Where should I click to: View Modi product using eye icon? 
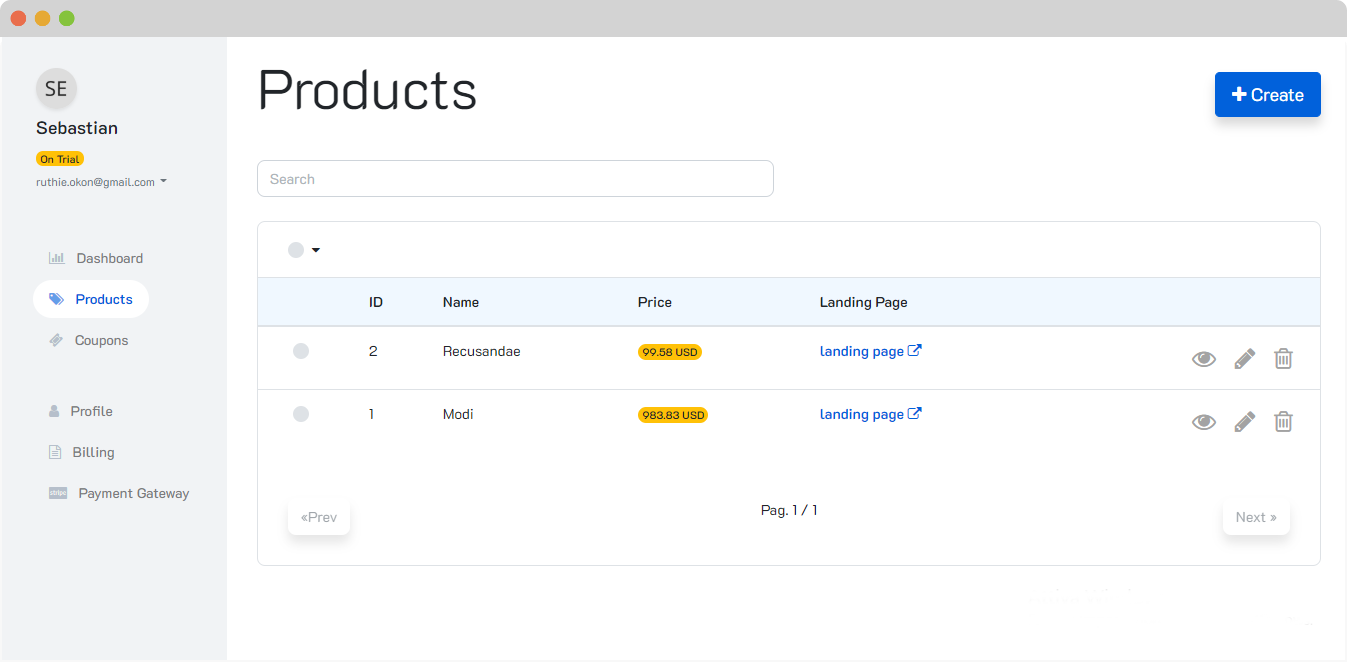tap(1204, 422)
